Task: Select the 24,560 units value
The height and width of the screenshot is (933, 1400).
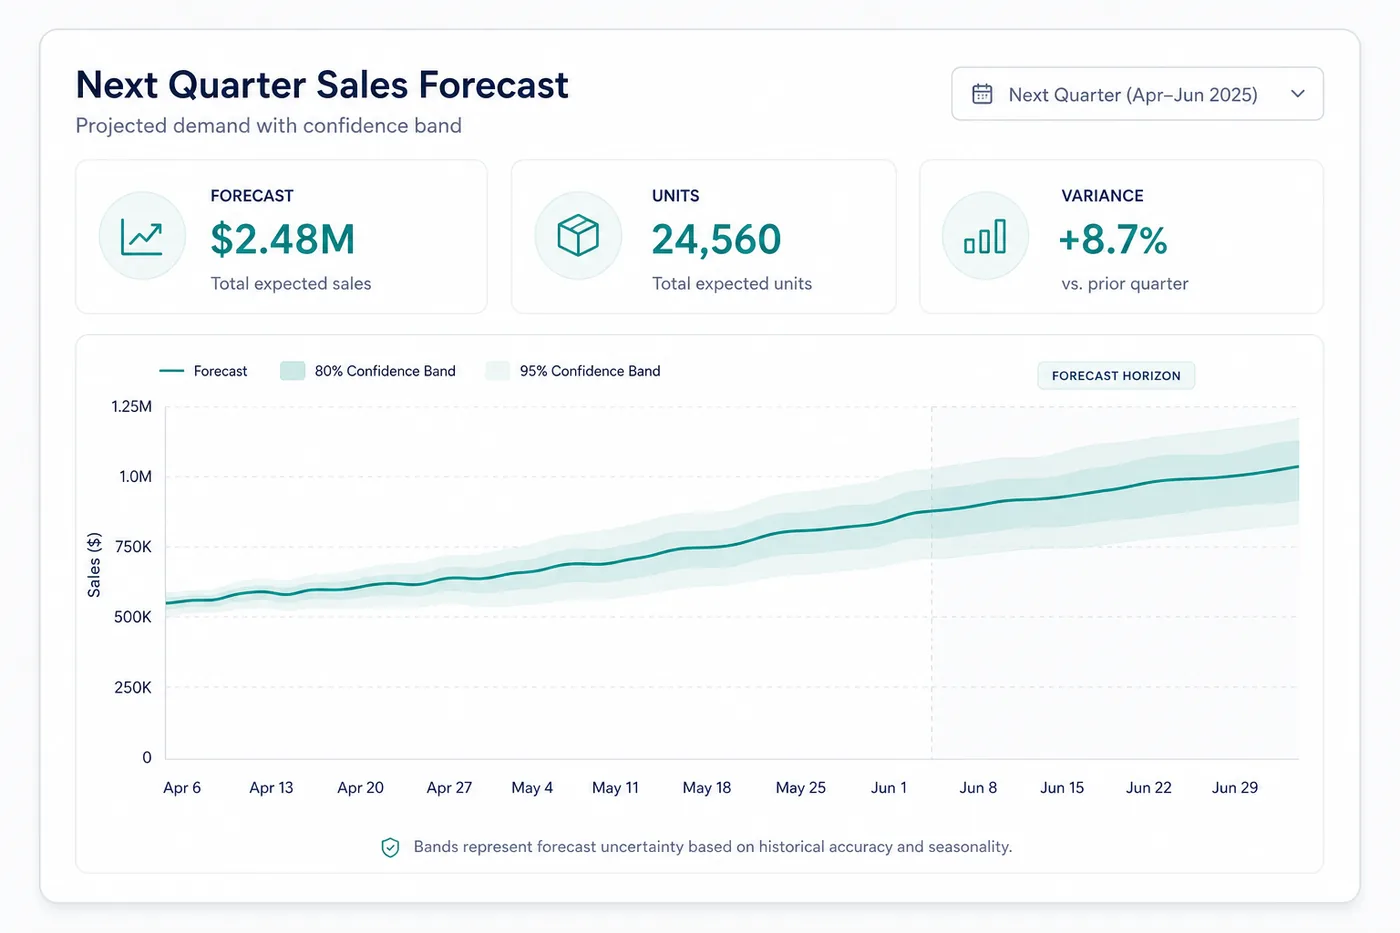Action: pos(716,240)
